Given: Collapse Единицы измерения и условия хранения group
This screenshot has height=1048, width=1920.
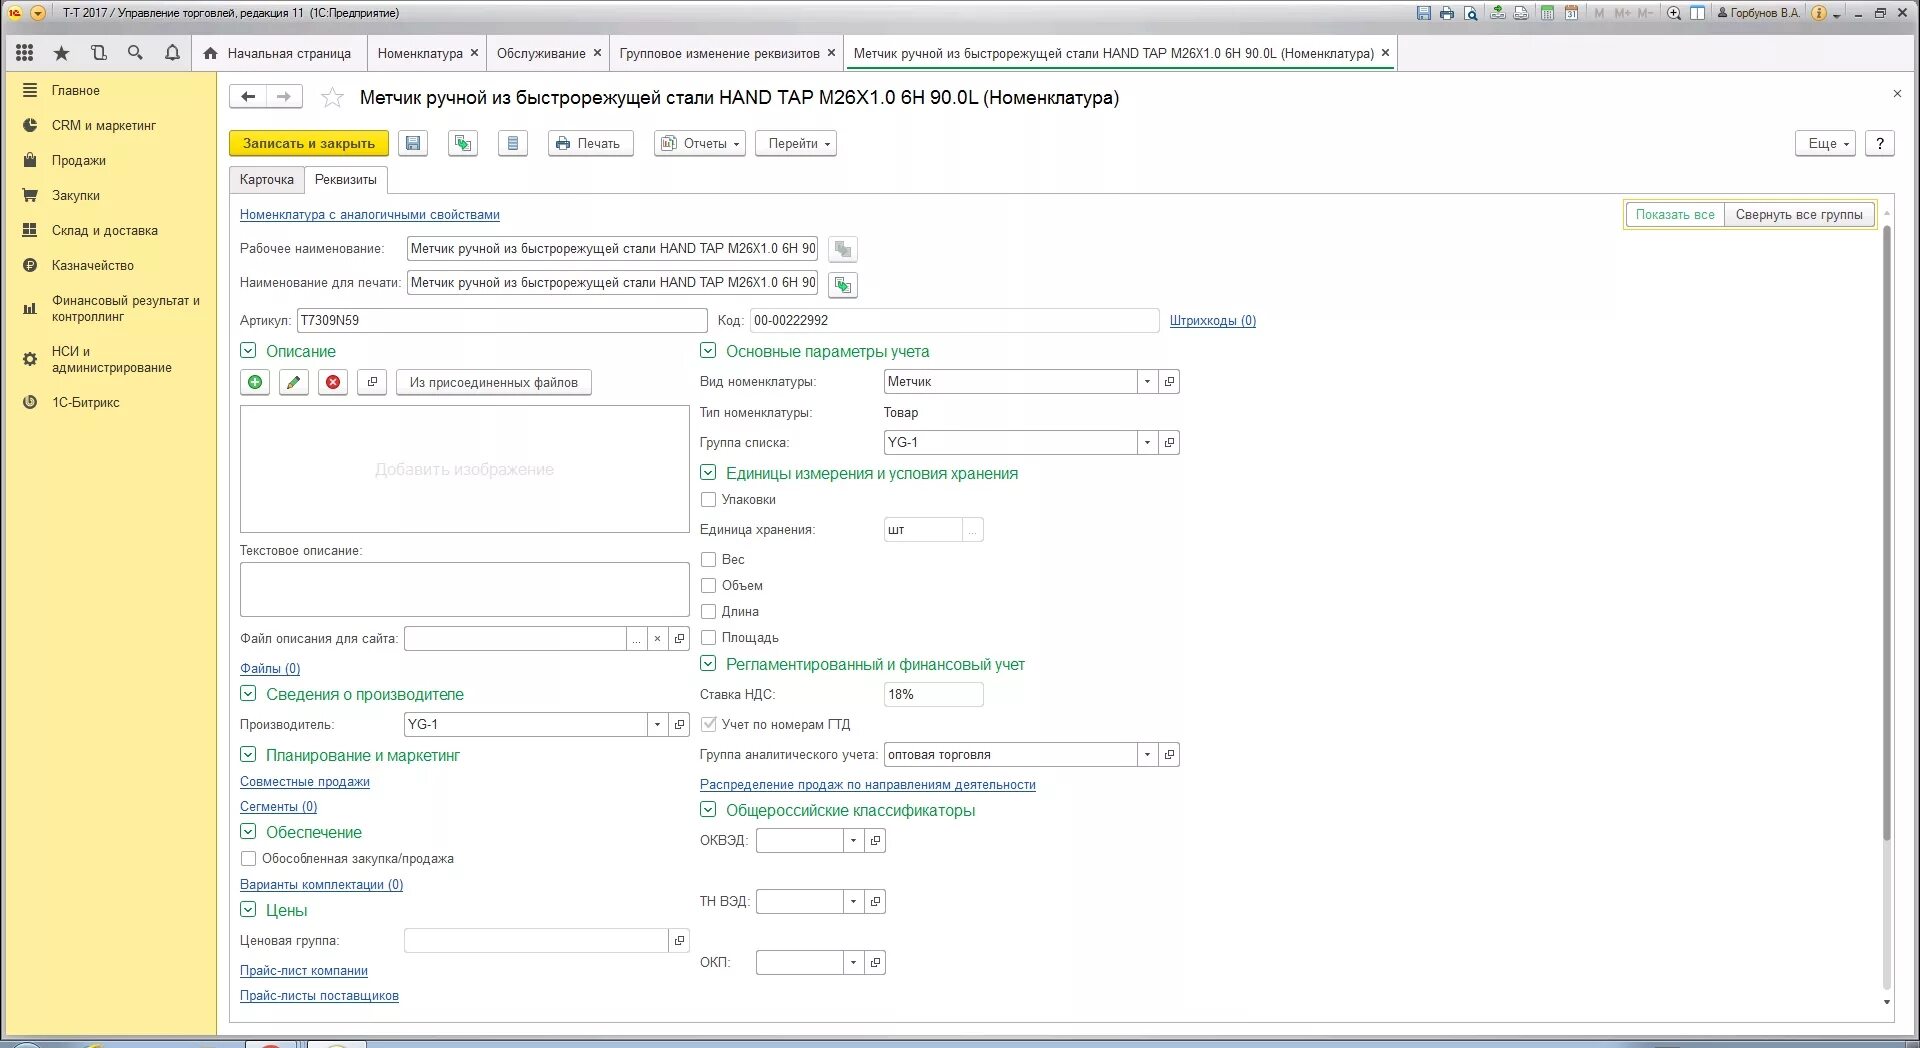Looking at the screenshot, I should [708, 473].
